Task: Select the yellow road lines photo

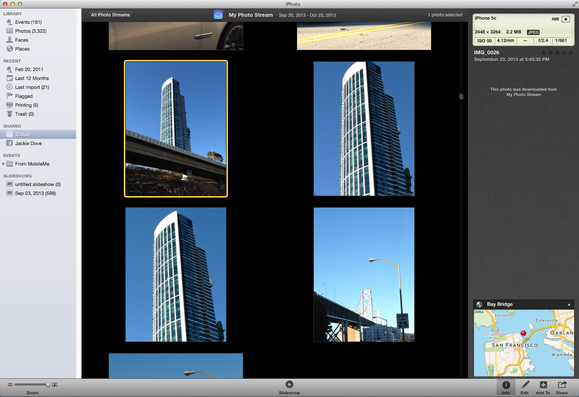Action: [364, 36]
